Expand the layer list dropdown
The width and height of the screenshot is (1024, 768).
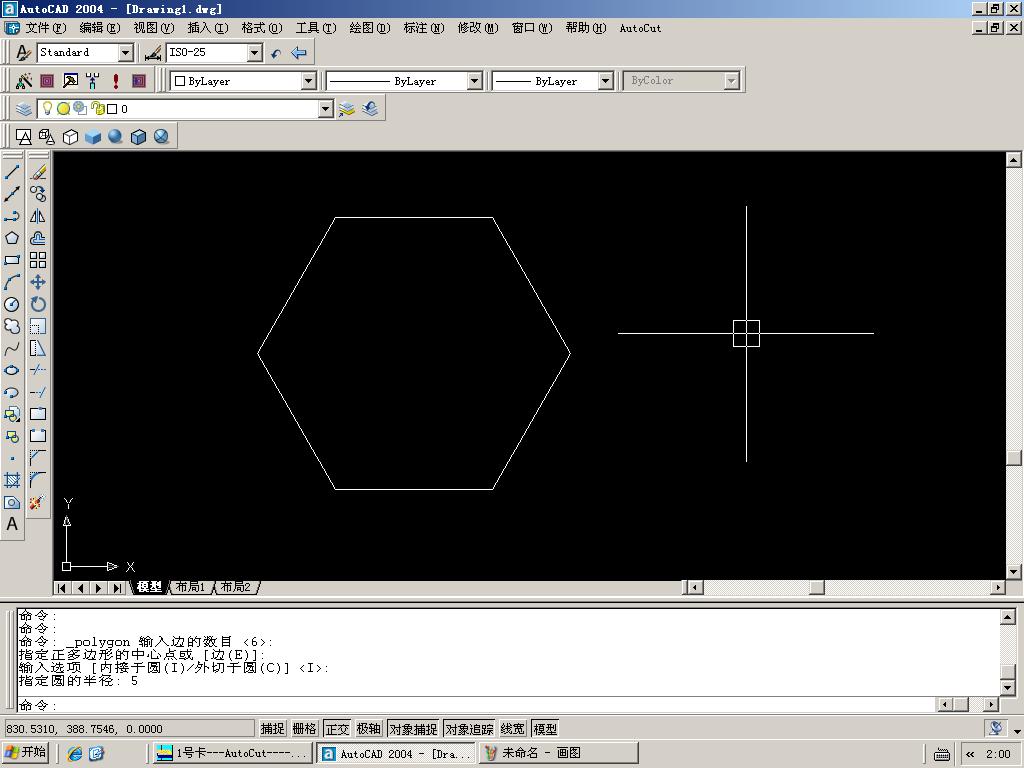[325, 109]
